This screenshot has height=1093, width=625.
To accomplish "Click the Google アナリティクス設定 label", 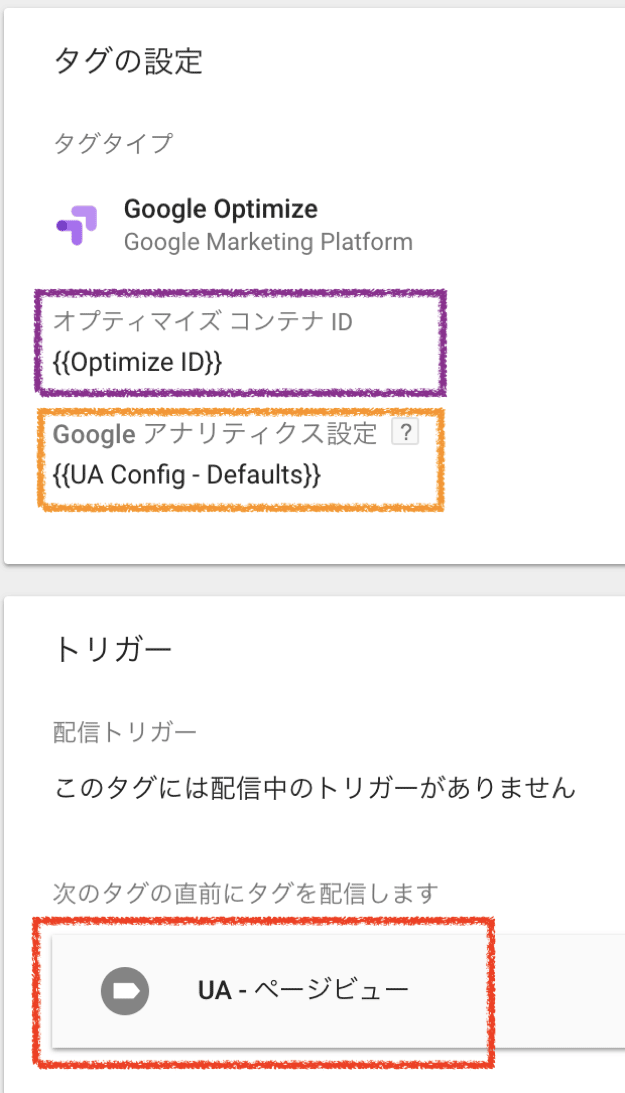I will (x=215, y=433).
